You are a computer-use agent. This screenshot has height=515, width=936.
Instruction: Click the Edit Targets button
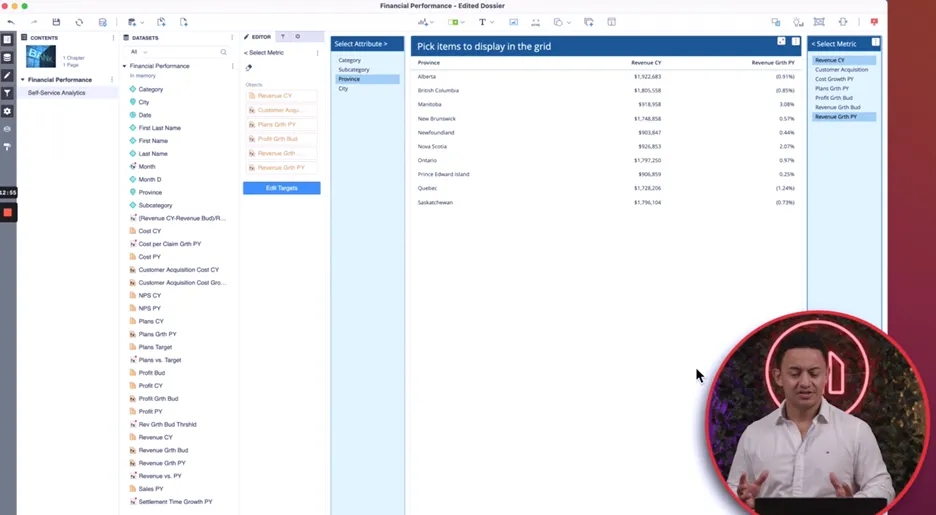pos(281,188)
